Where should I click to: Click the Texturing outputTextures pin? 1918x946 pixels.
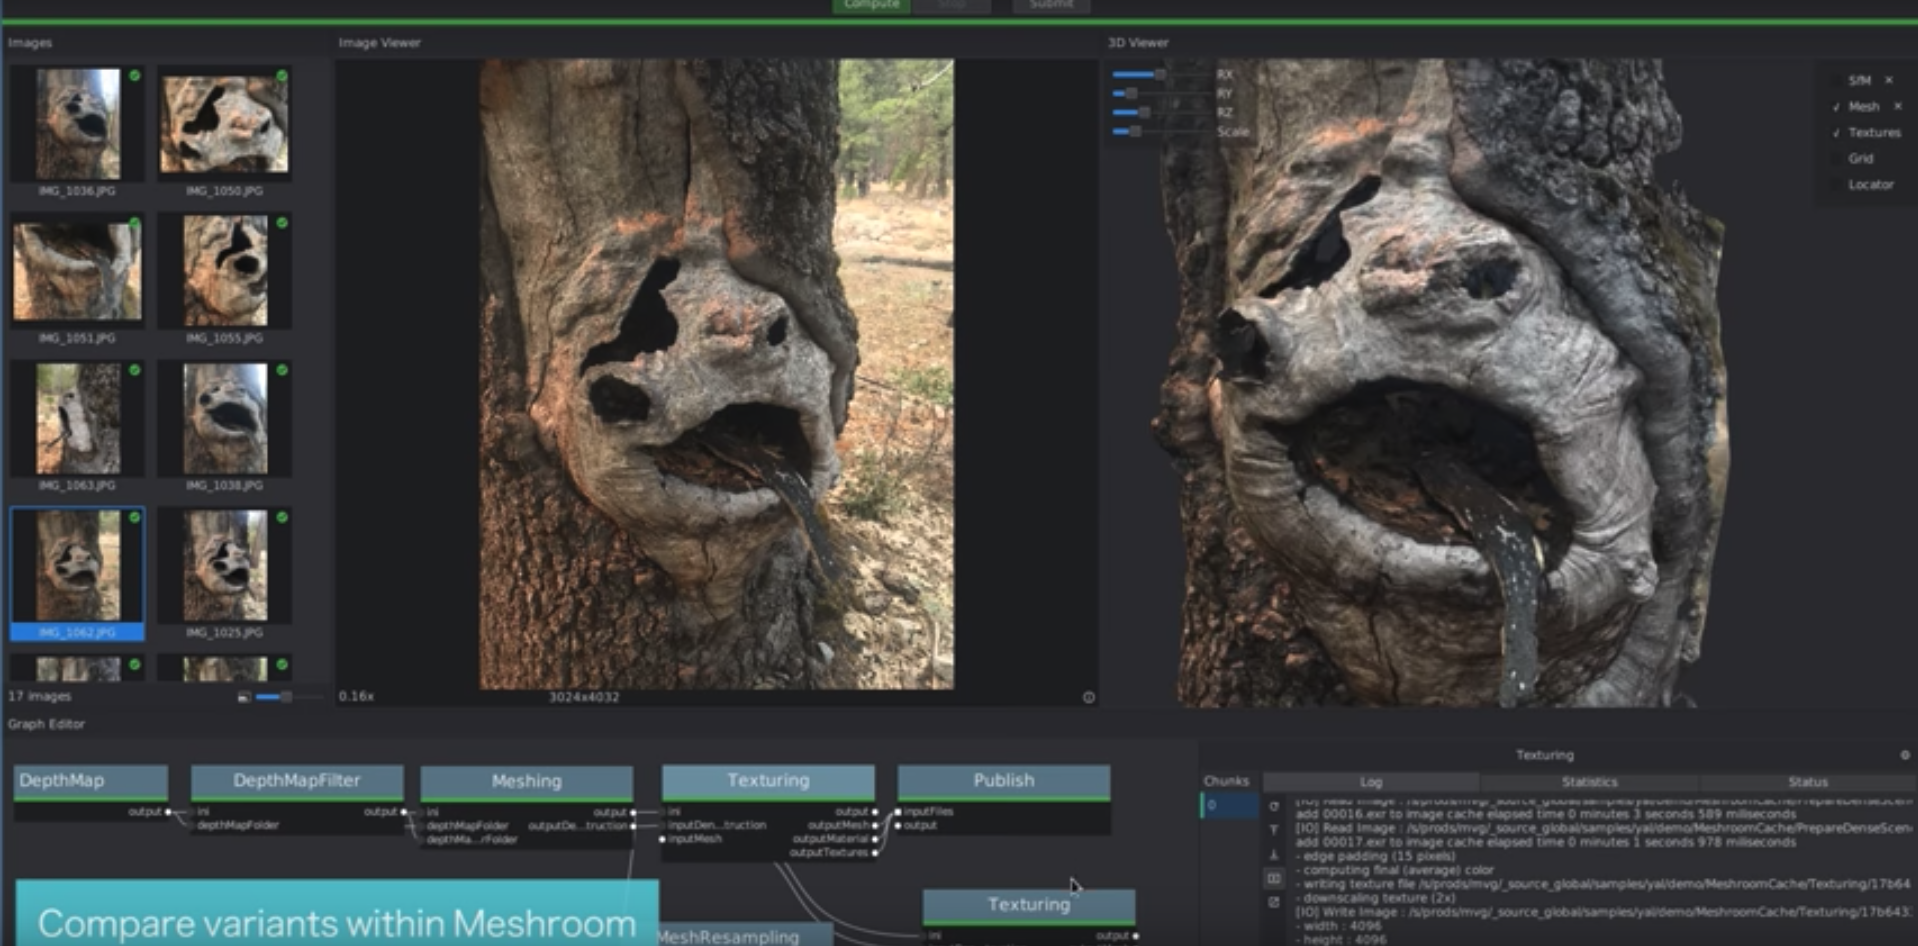[875, 853]
